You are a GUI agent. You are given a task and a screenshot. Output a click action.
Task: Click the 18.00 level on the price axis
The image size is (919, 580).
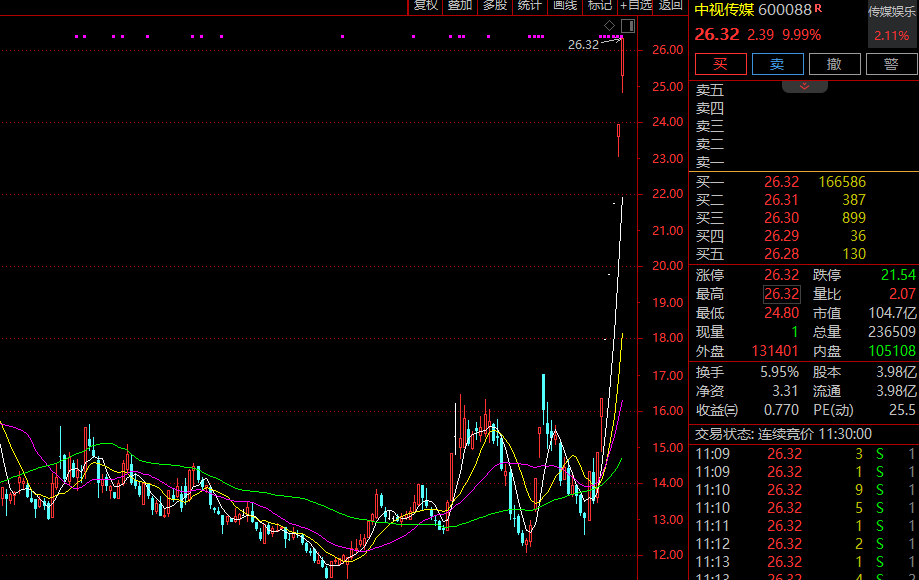(668, 338)
